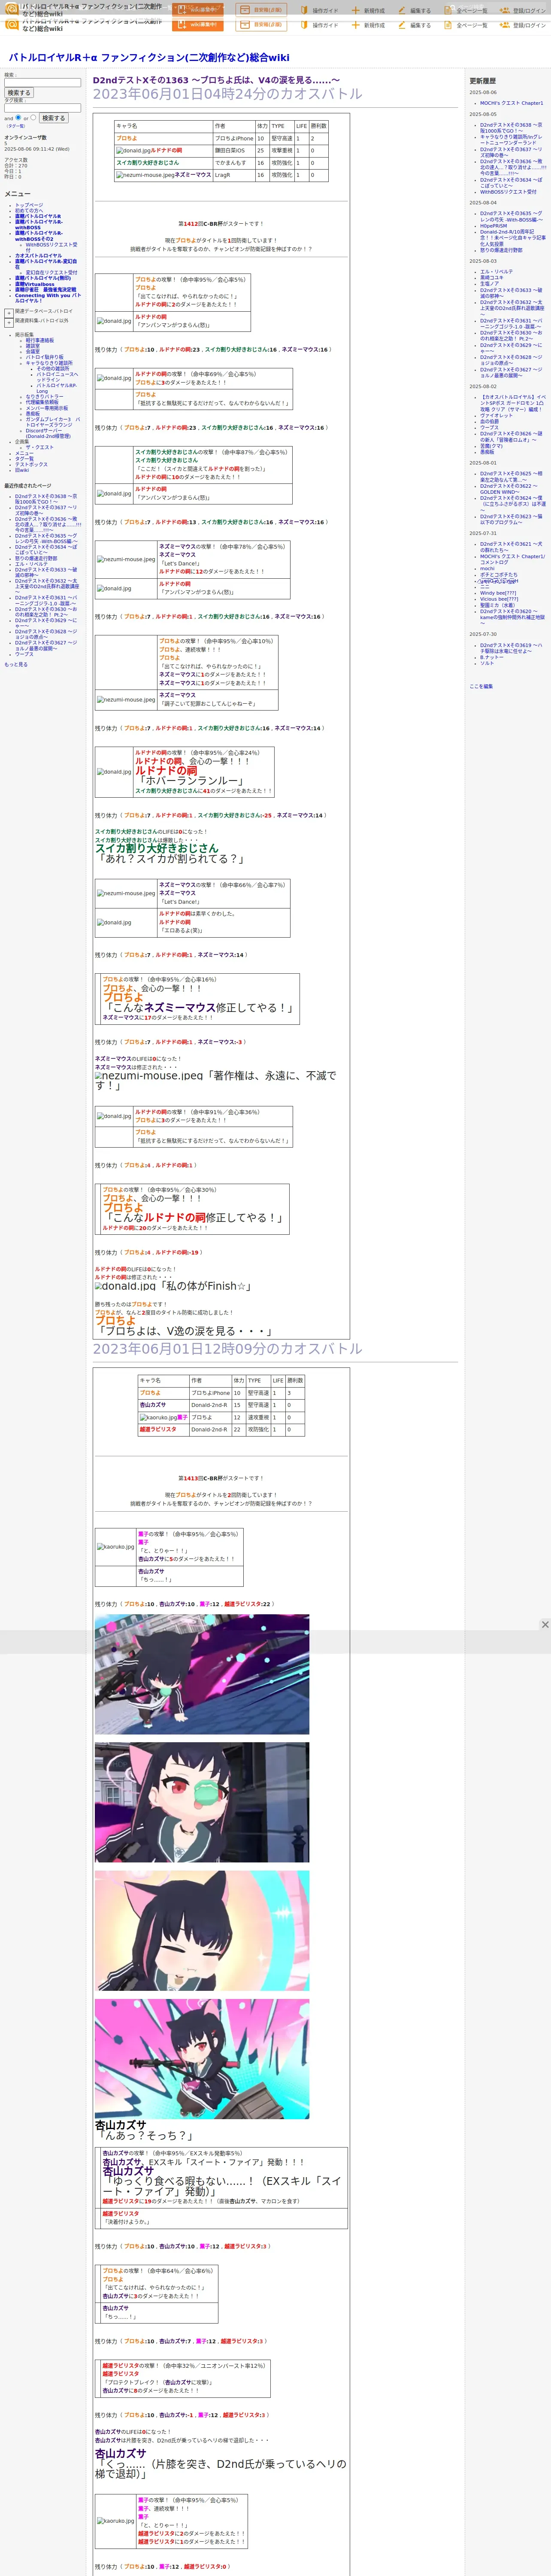
Task: Open 軽行事連絡板 bulletin board link
Action: tap(40, 340)
